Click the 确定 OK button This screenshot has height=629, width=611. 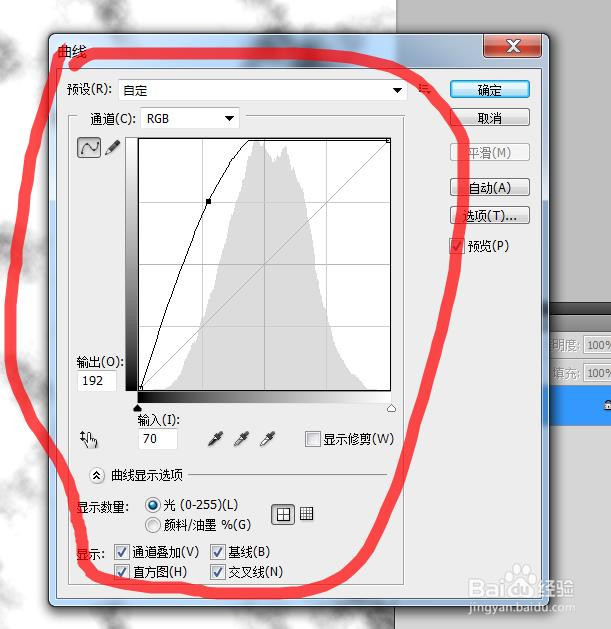tap(489, 89)
